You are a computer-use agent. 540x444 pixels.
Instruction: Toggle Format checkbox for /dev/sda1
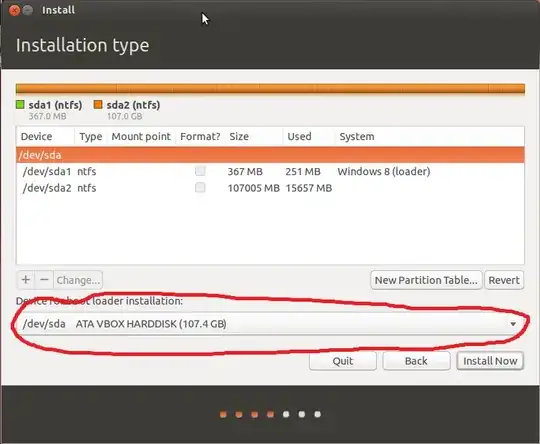click(x=200, y=171)
